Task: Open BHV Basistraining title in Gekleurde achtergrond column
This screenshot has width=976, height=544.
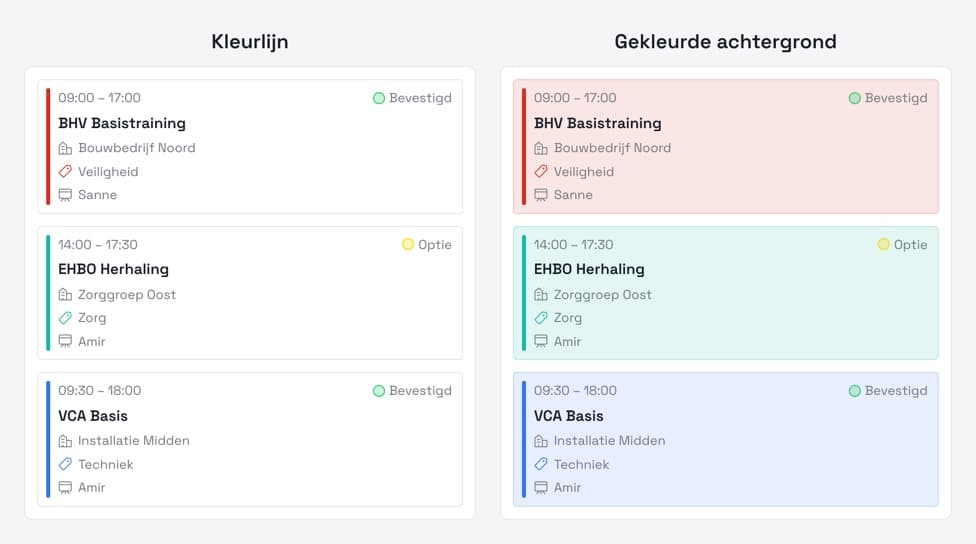Action: click(598, 123)
